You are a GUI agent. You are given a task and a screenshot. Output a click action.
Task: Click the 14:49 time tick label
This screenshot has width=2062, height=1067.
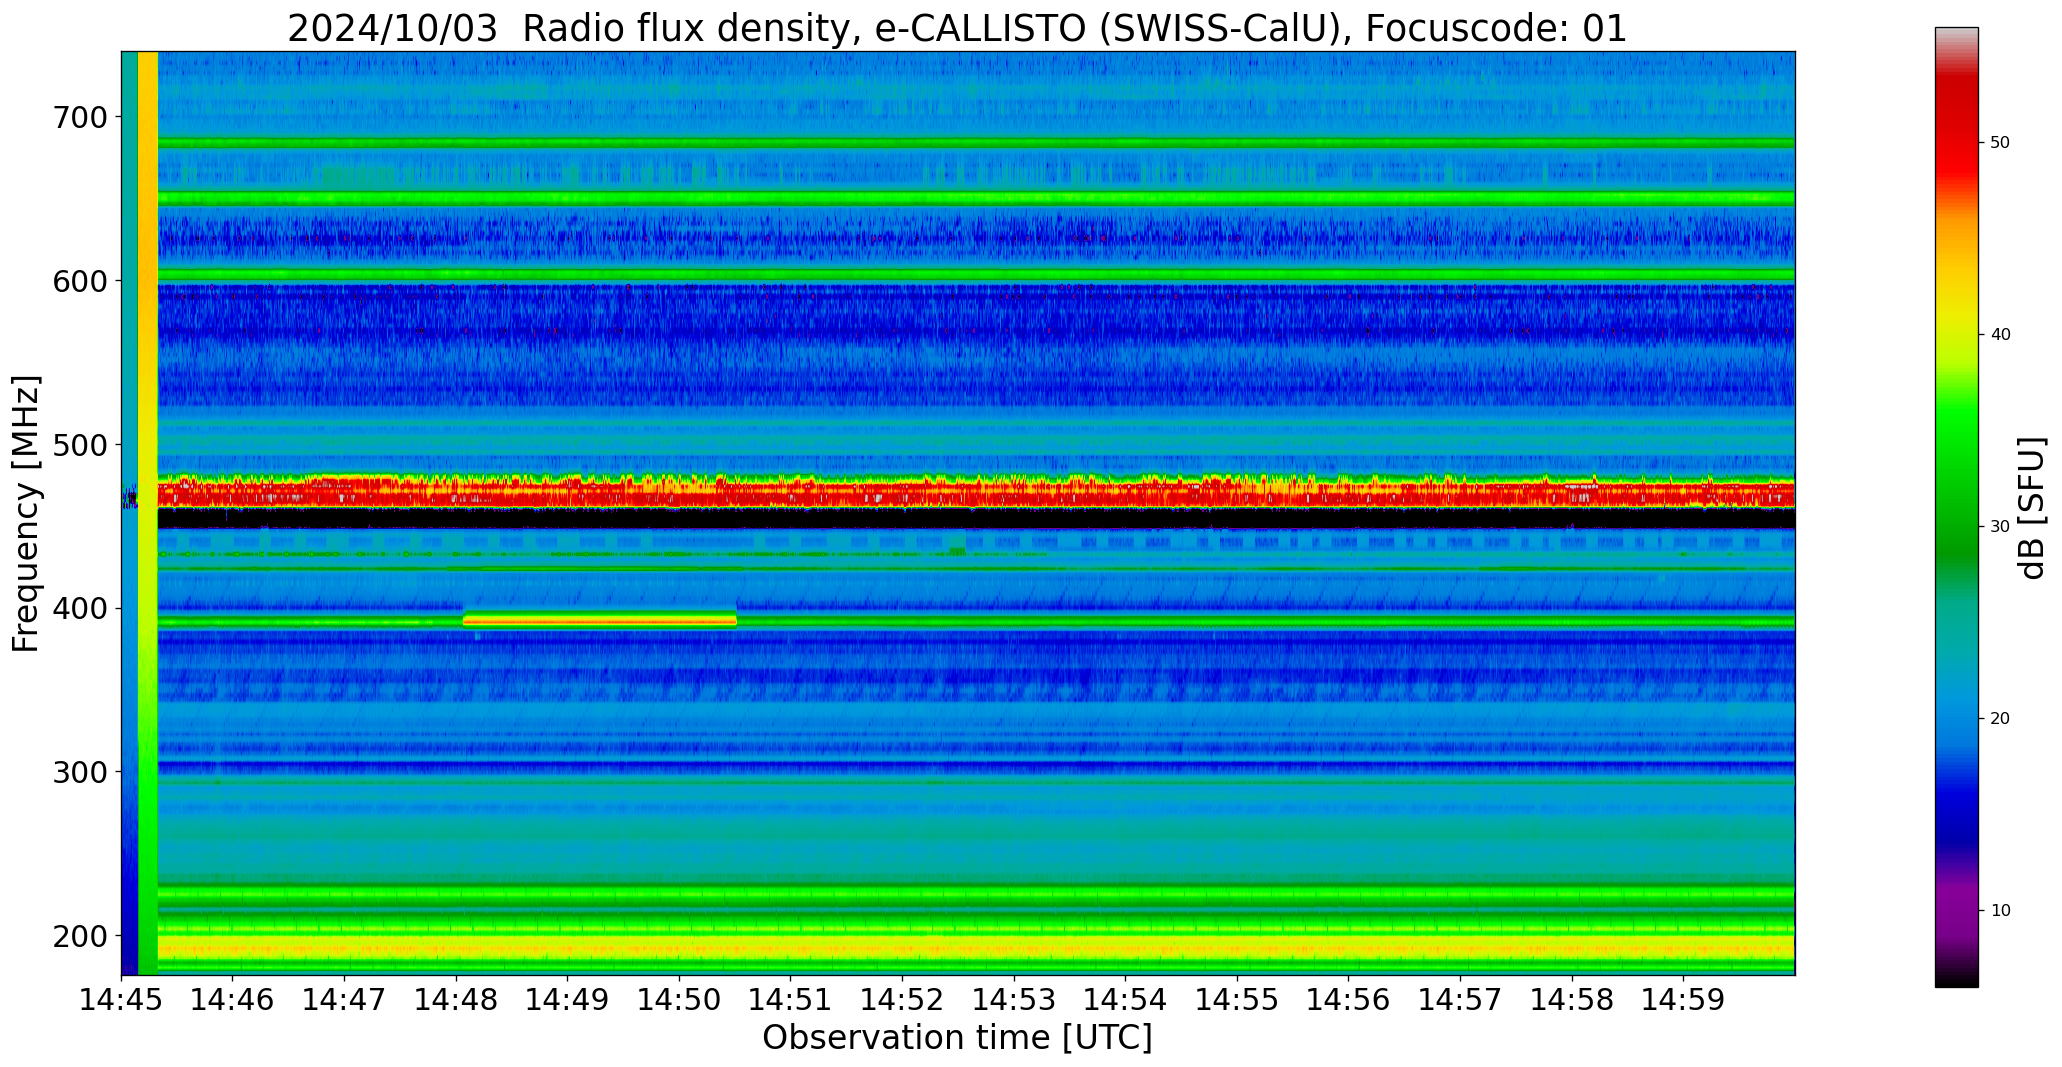[568, 1000]
